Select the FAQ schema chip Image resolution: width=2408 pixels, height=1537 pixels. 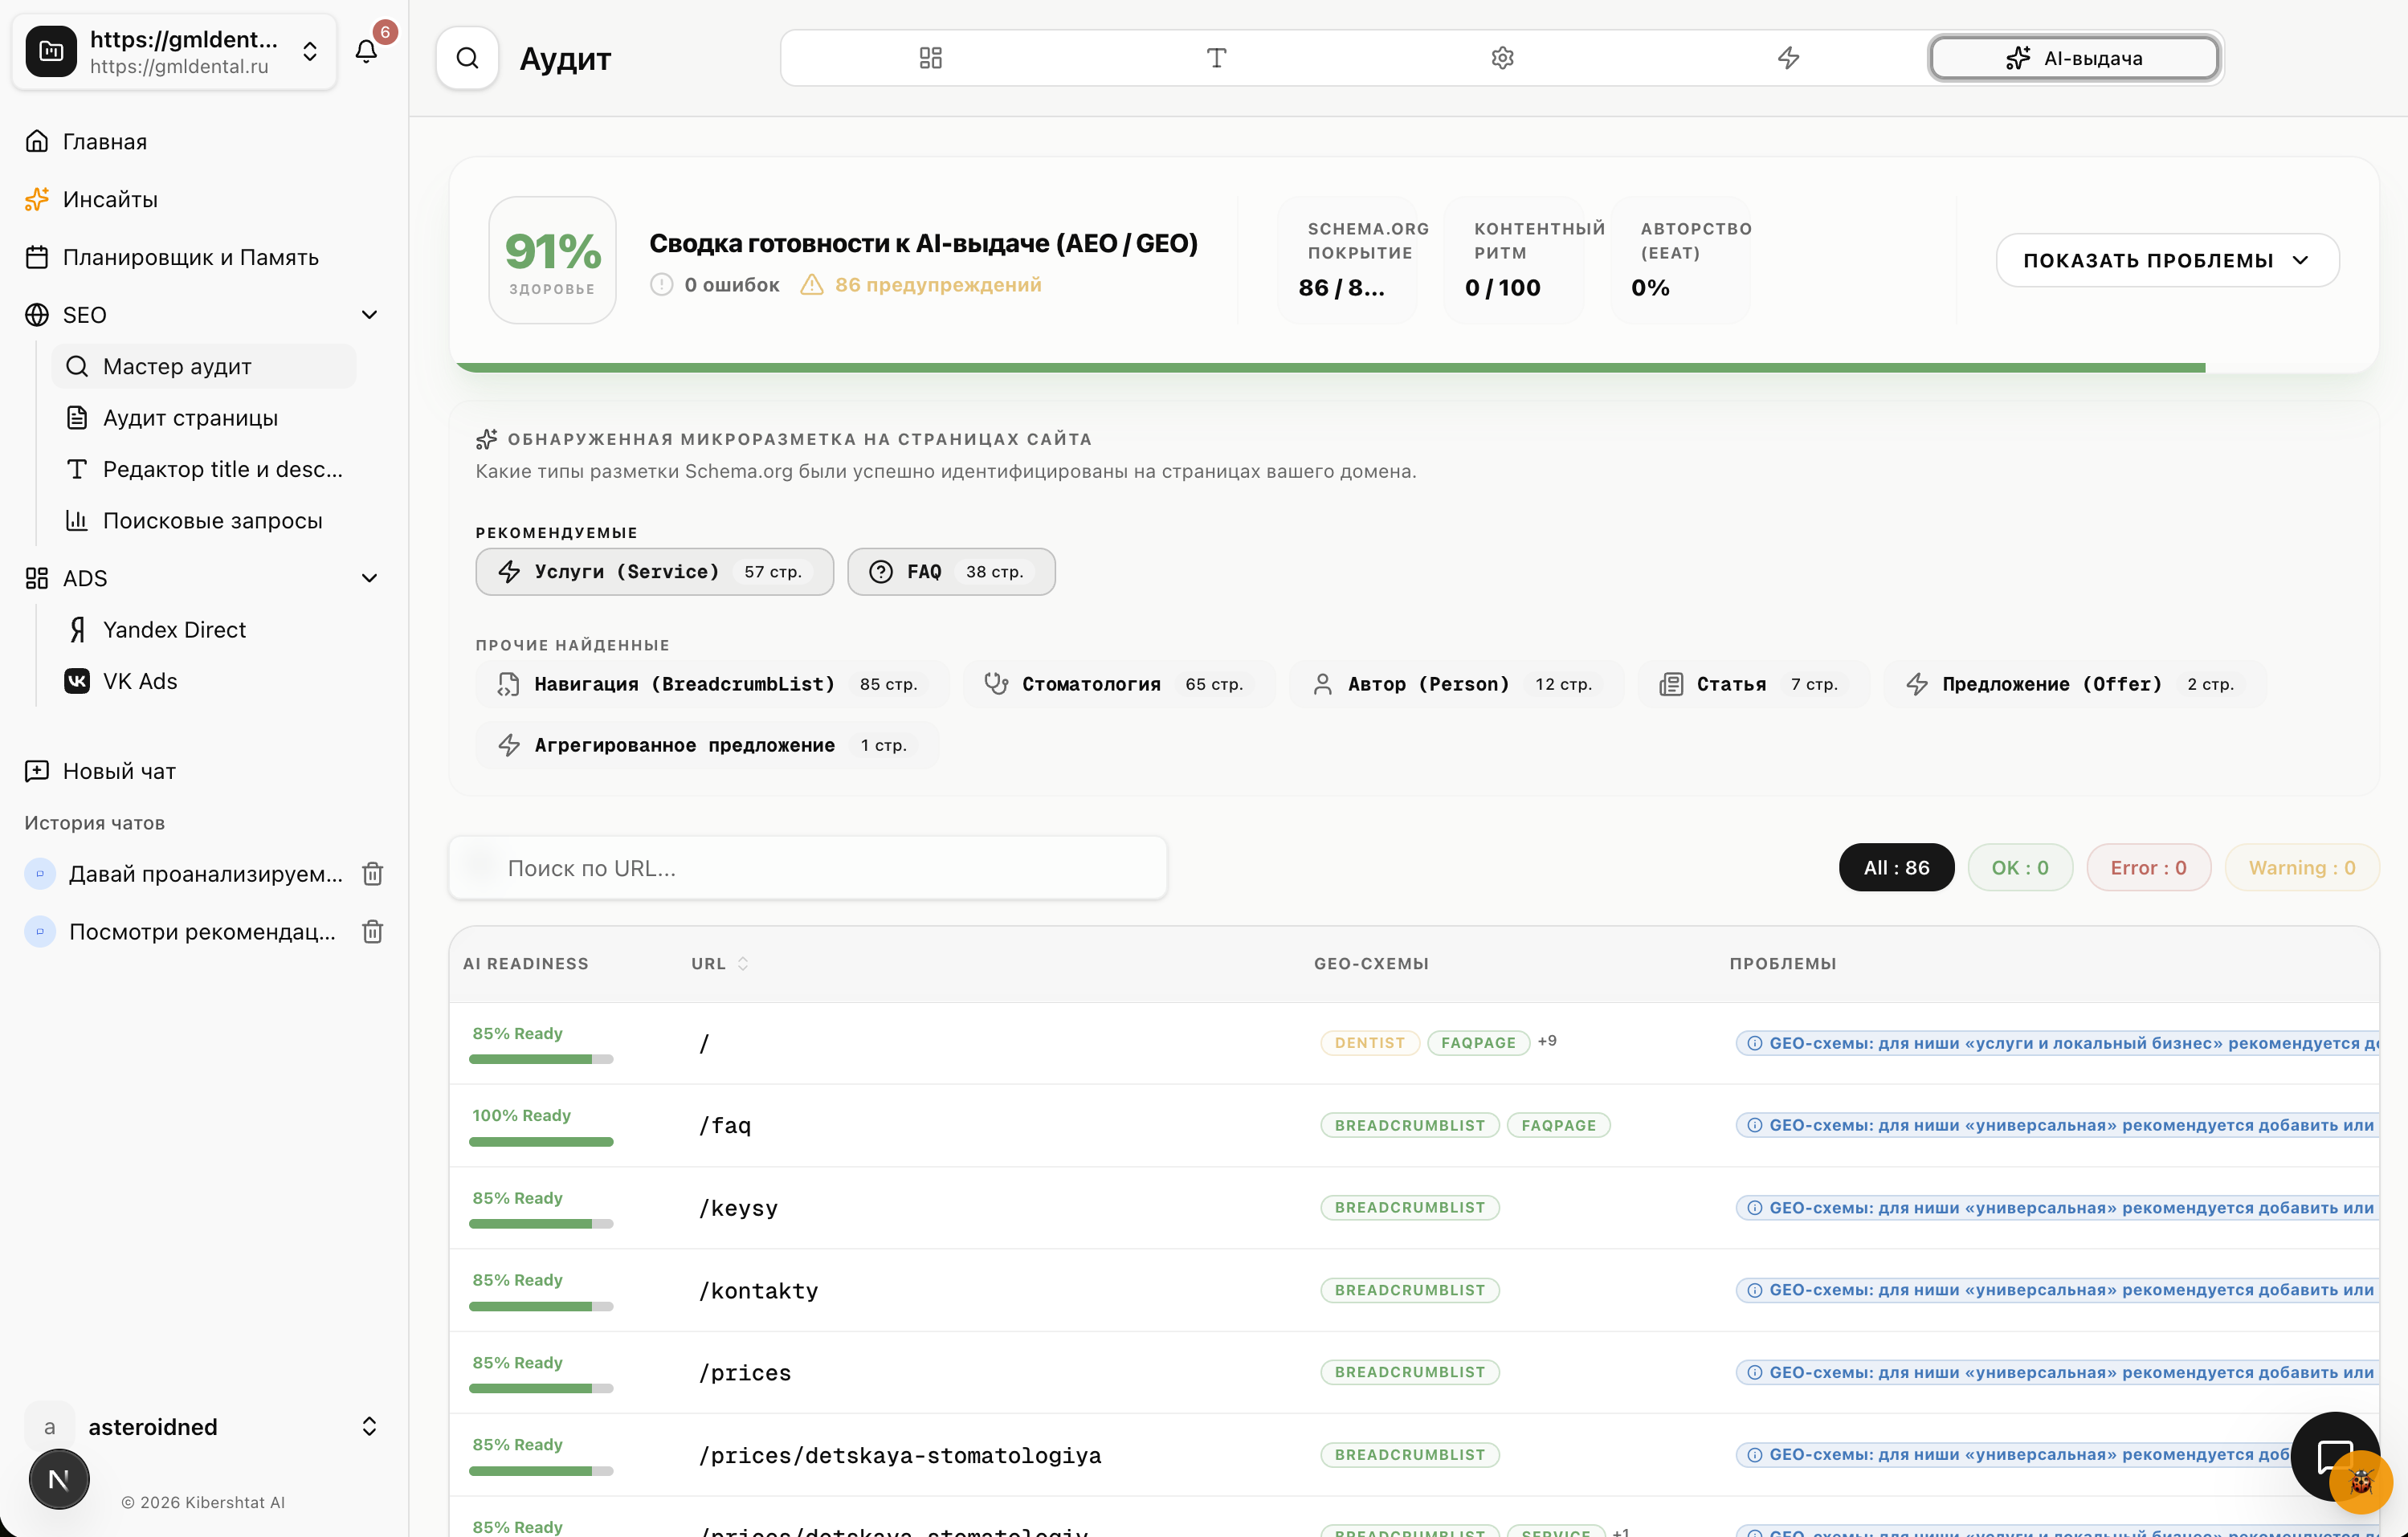click(x=951, y=571)
